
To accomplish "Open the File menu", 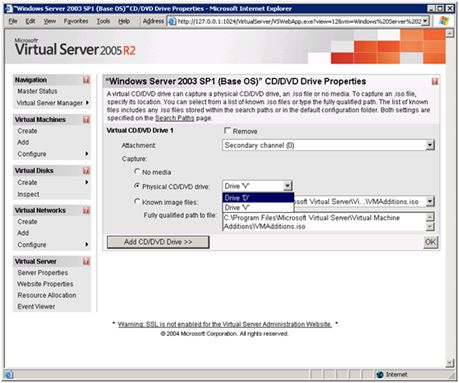I will (x=13, y=21).
